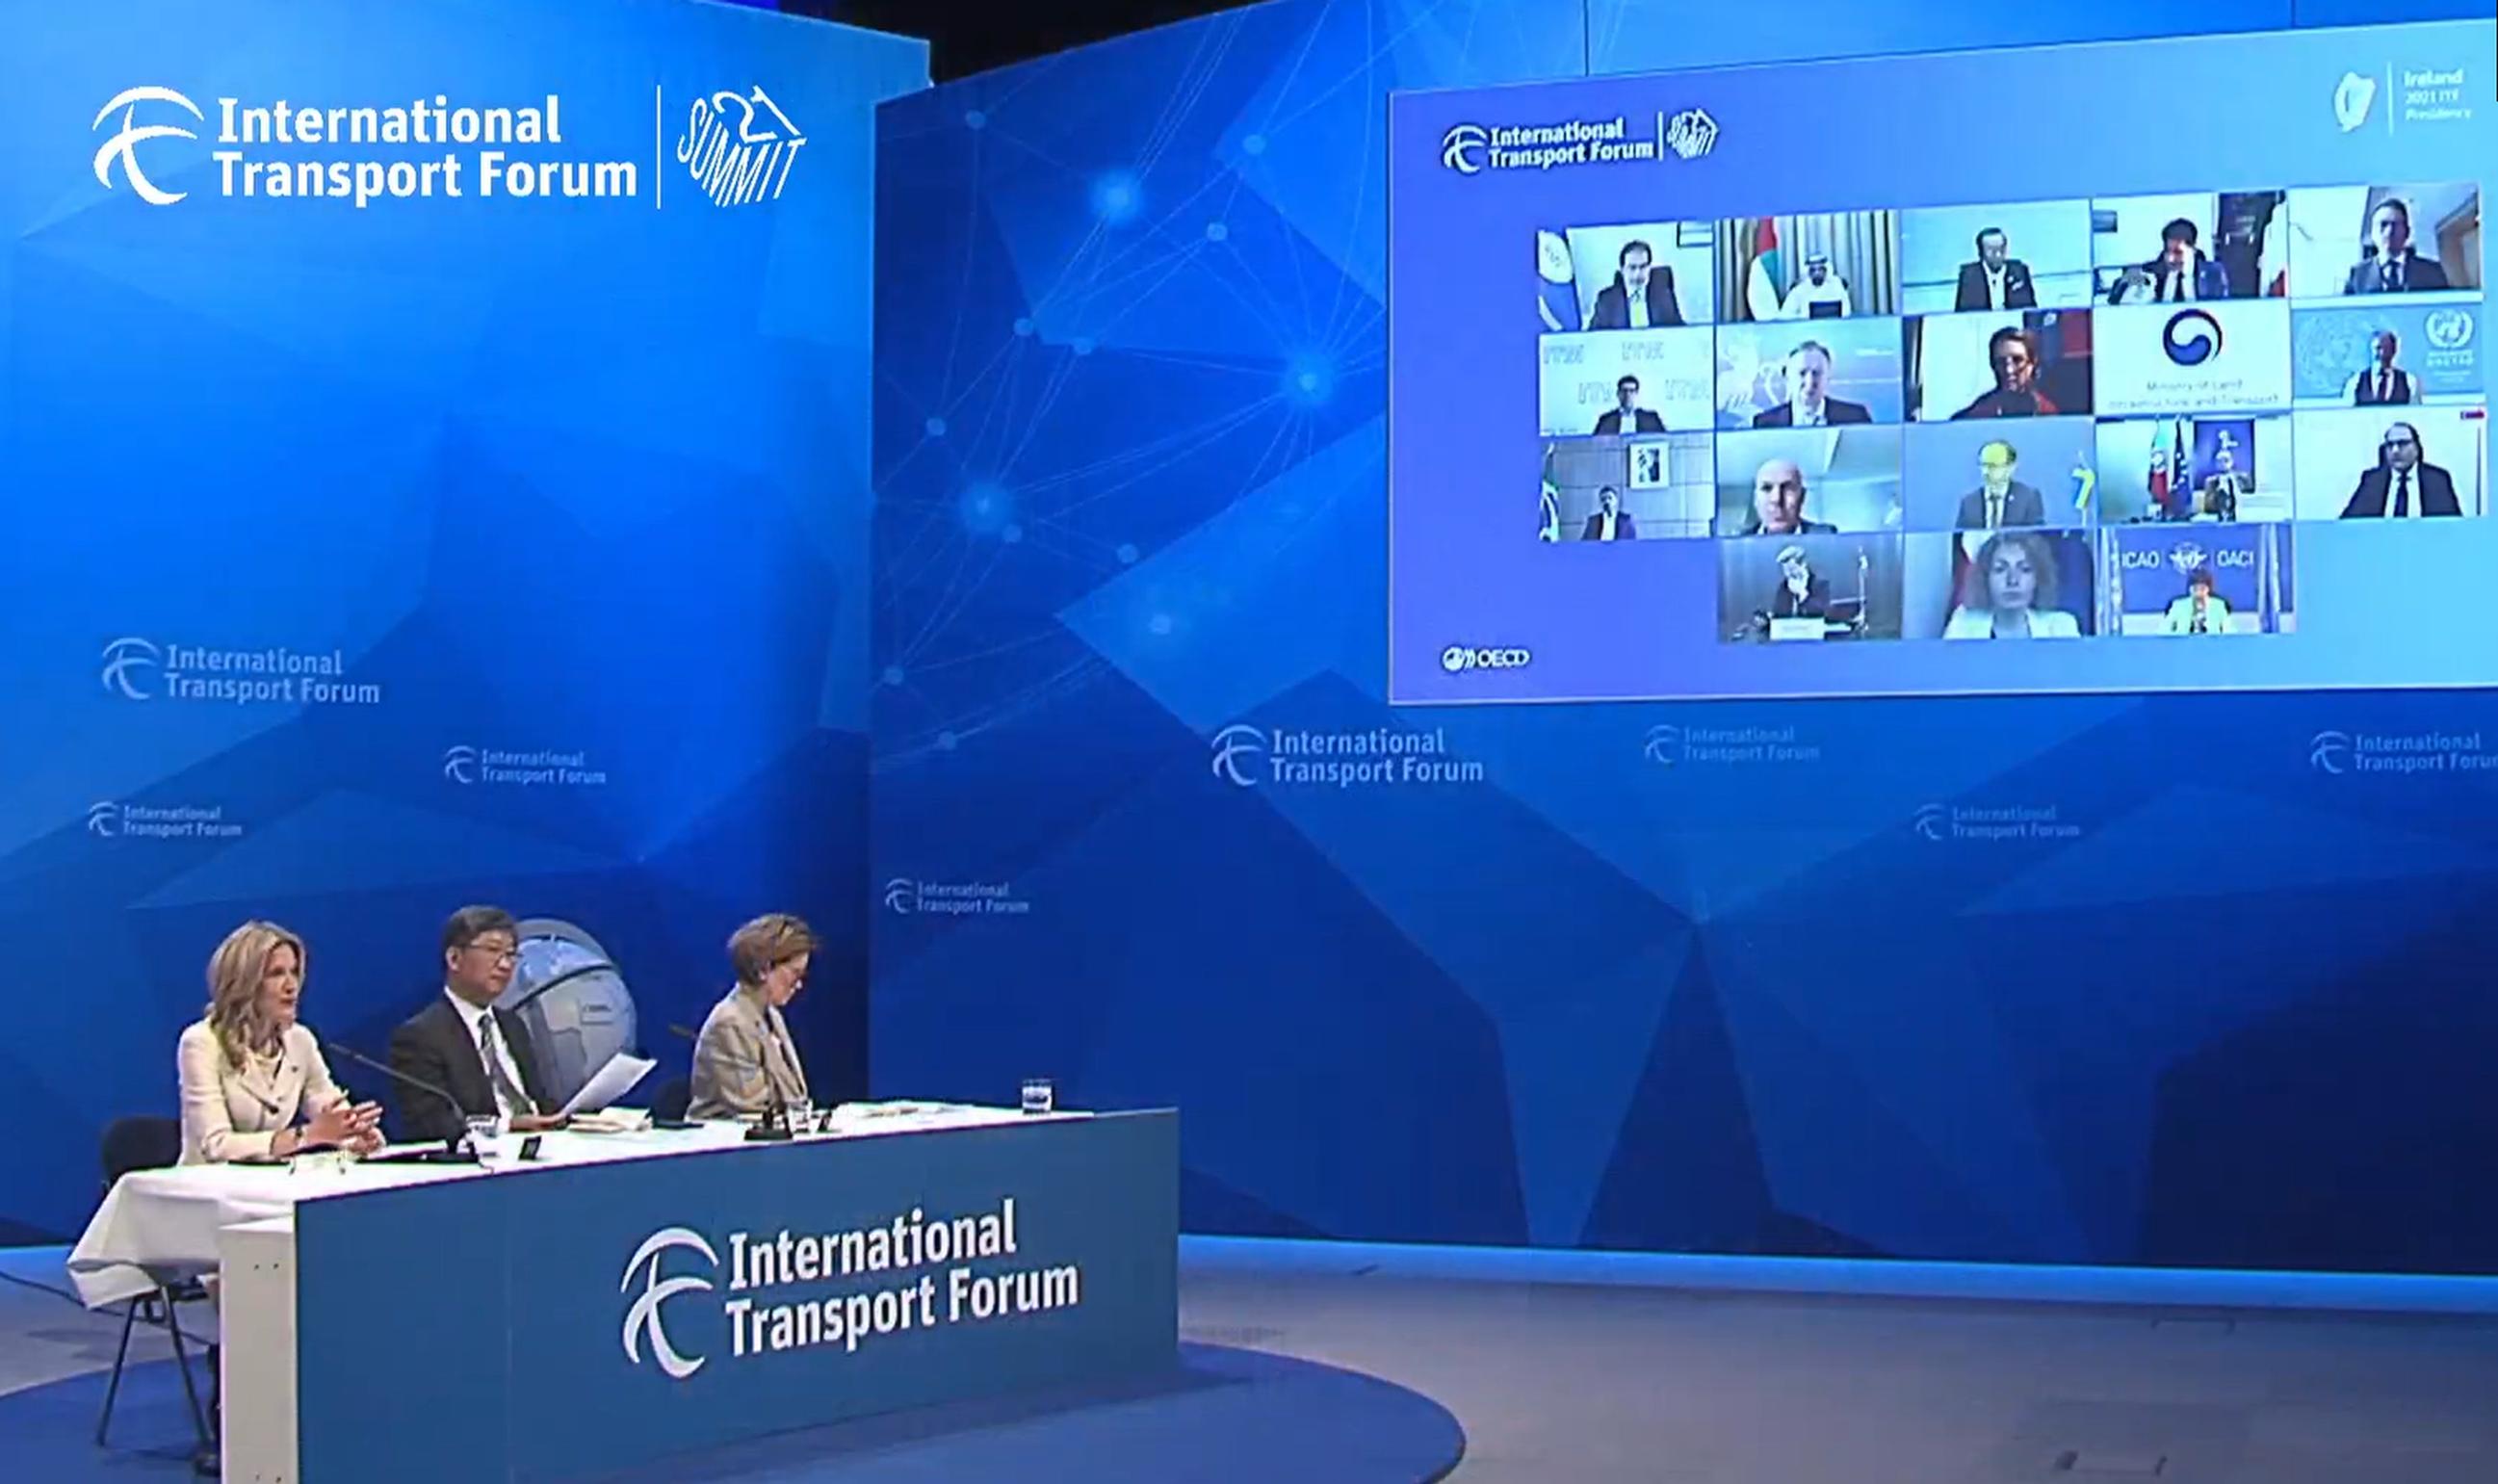Select the curly-haired woman's tile in the bottom row
Viewport: 2498px width, 1484px height.
(1999, 584)
